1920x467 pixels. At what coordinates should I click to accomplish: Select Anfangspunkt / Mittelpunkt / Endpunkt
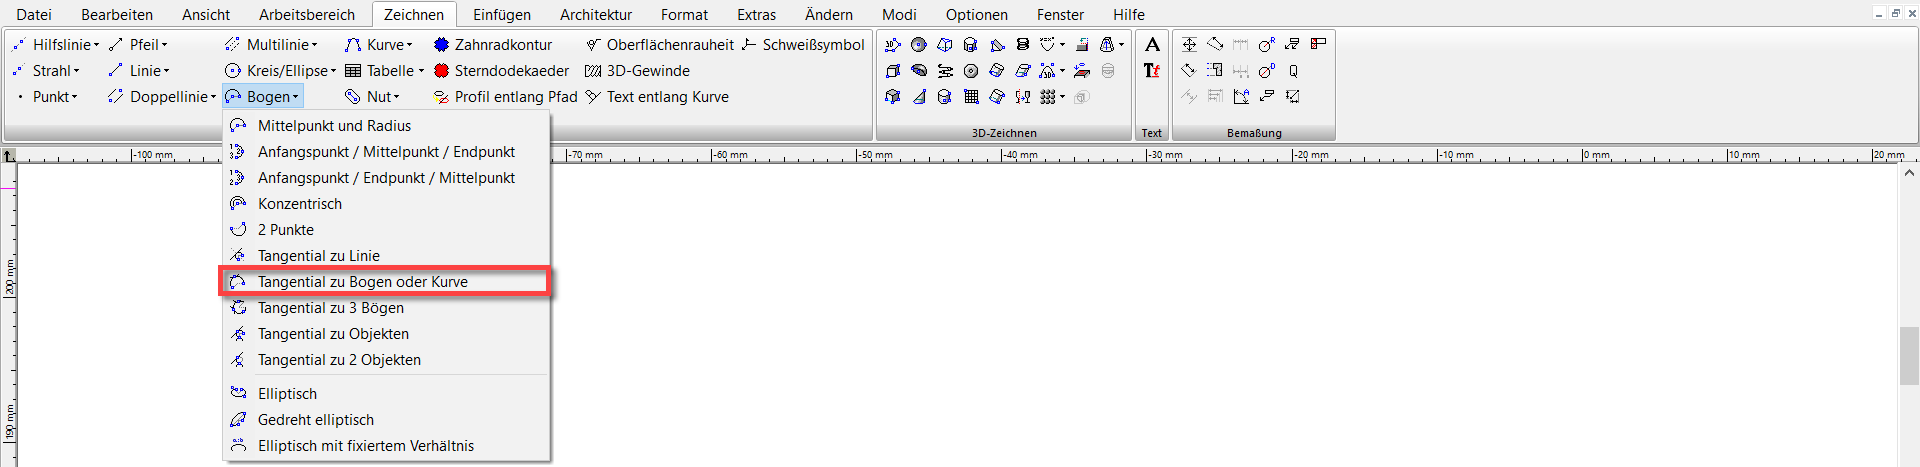pos(386,152)
